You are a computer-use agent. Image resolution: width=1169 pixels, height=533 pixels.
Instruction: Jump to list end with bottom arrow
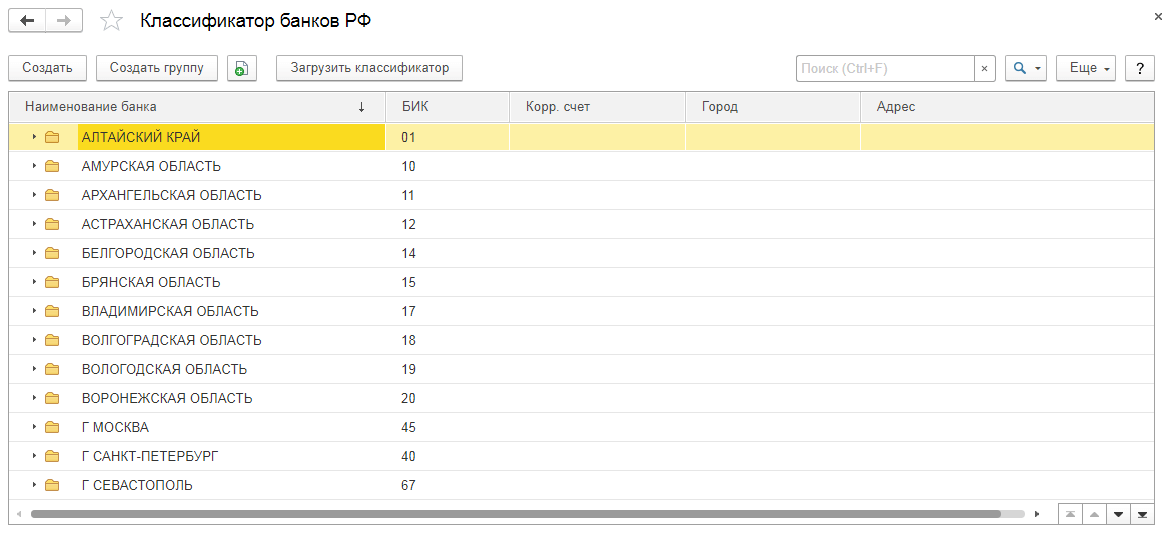1142,514
